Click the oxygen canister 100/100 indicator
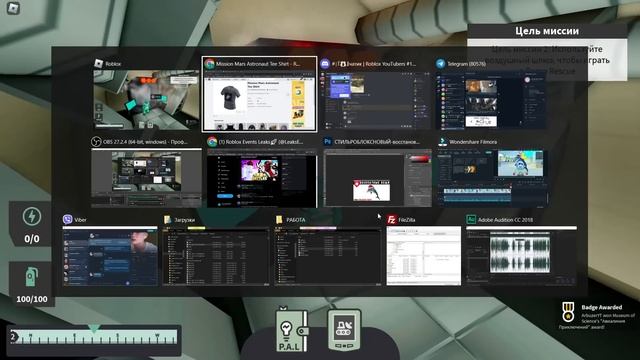 click(x=31, y=284)
